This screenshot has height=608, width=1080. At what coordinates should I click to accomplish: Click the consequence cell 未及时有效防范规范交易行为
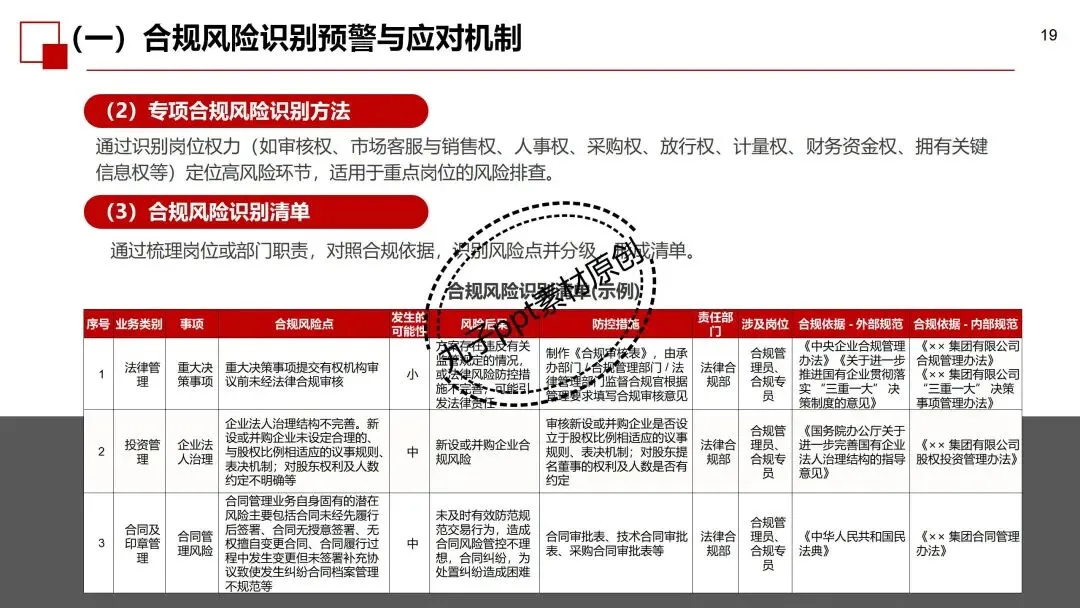pyautogui.click(x=483, y=543)
